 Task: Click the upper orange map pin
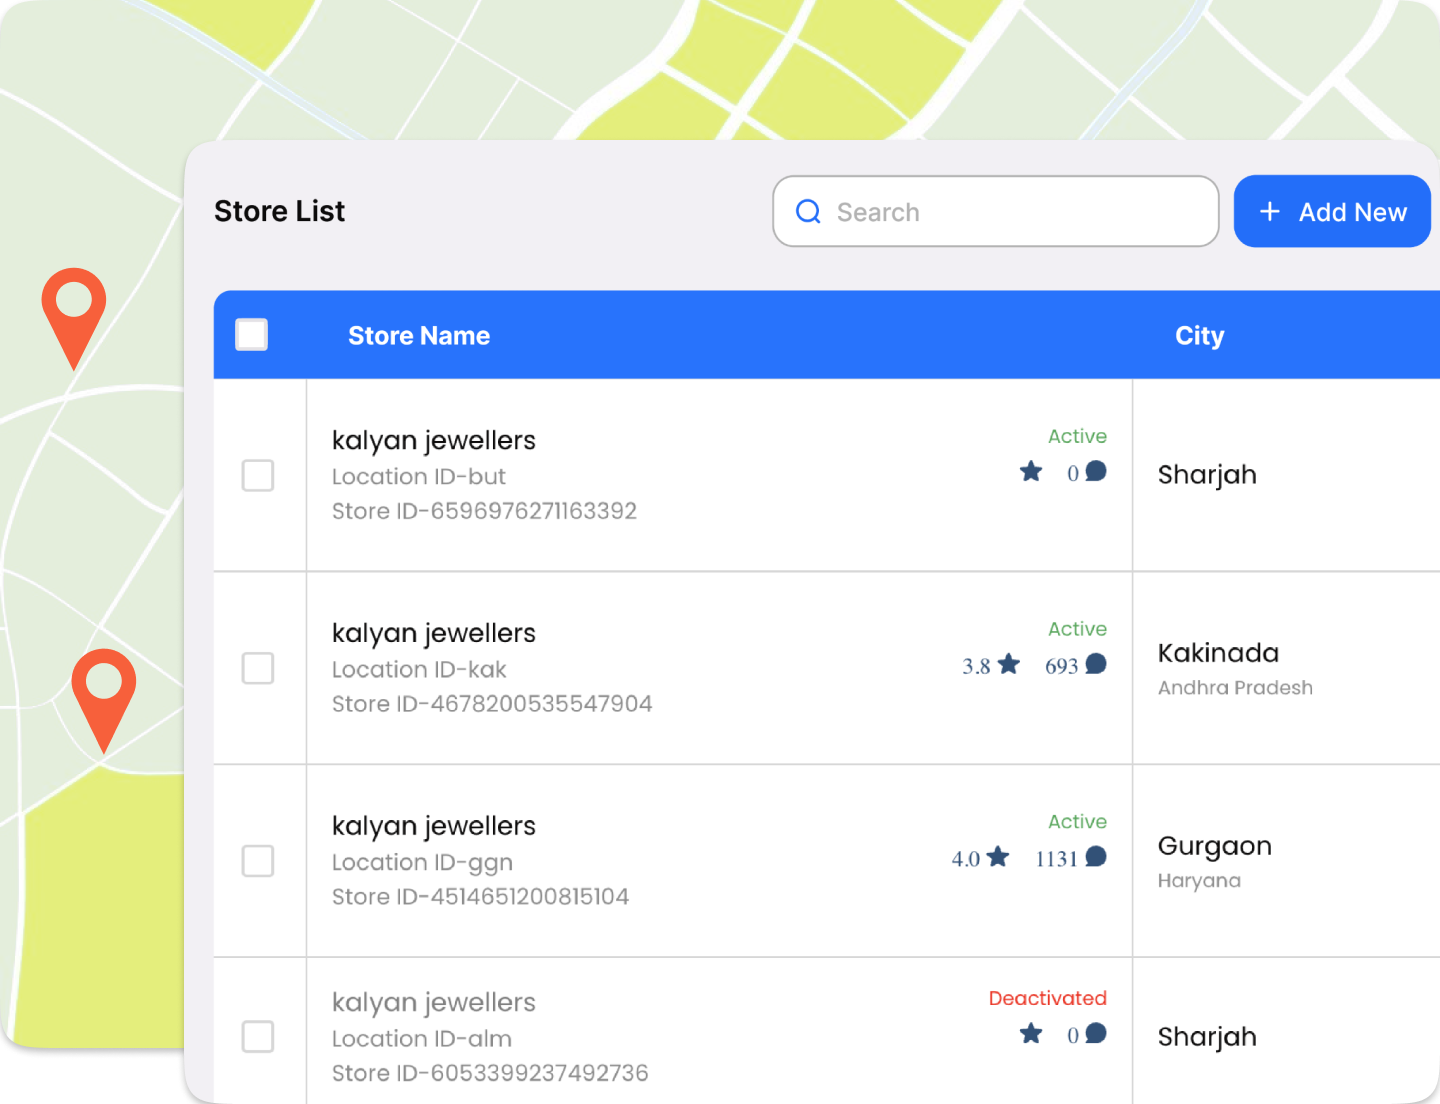click(x=73, y=305)
